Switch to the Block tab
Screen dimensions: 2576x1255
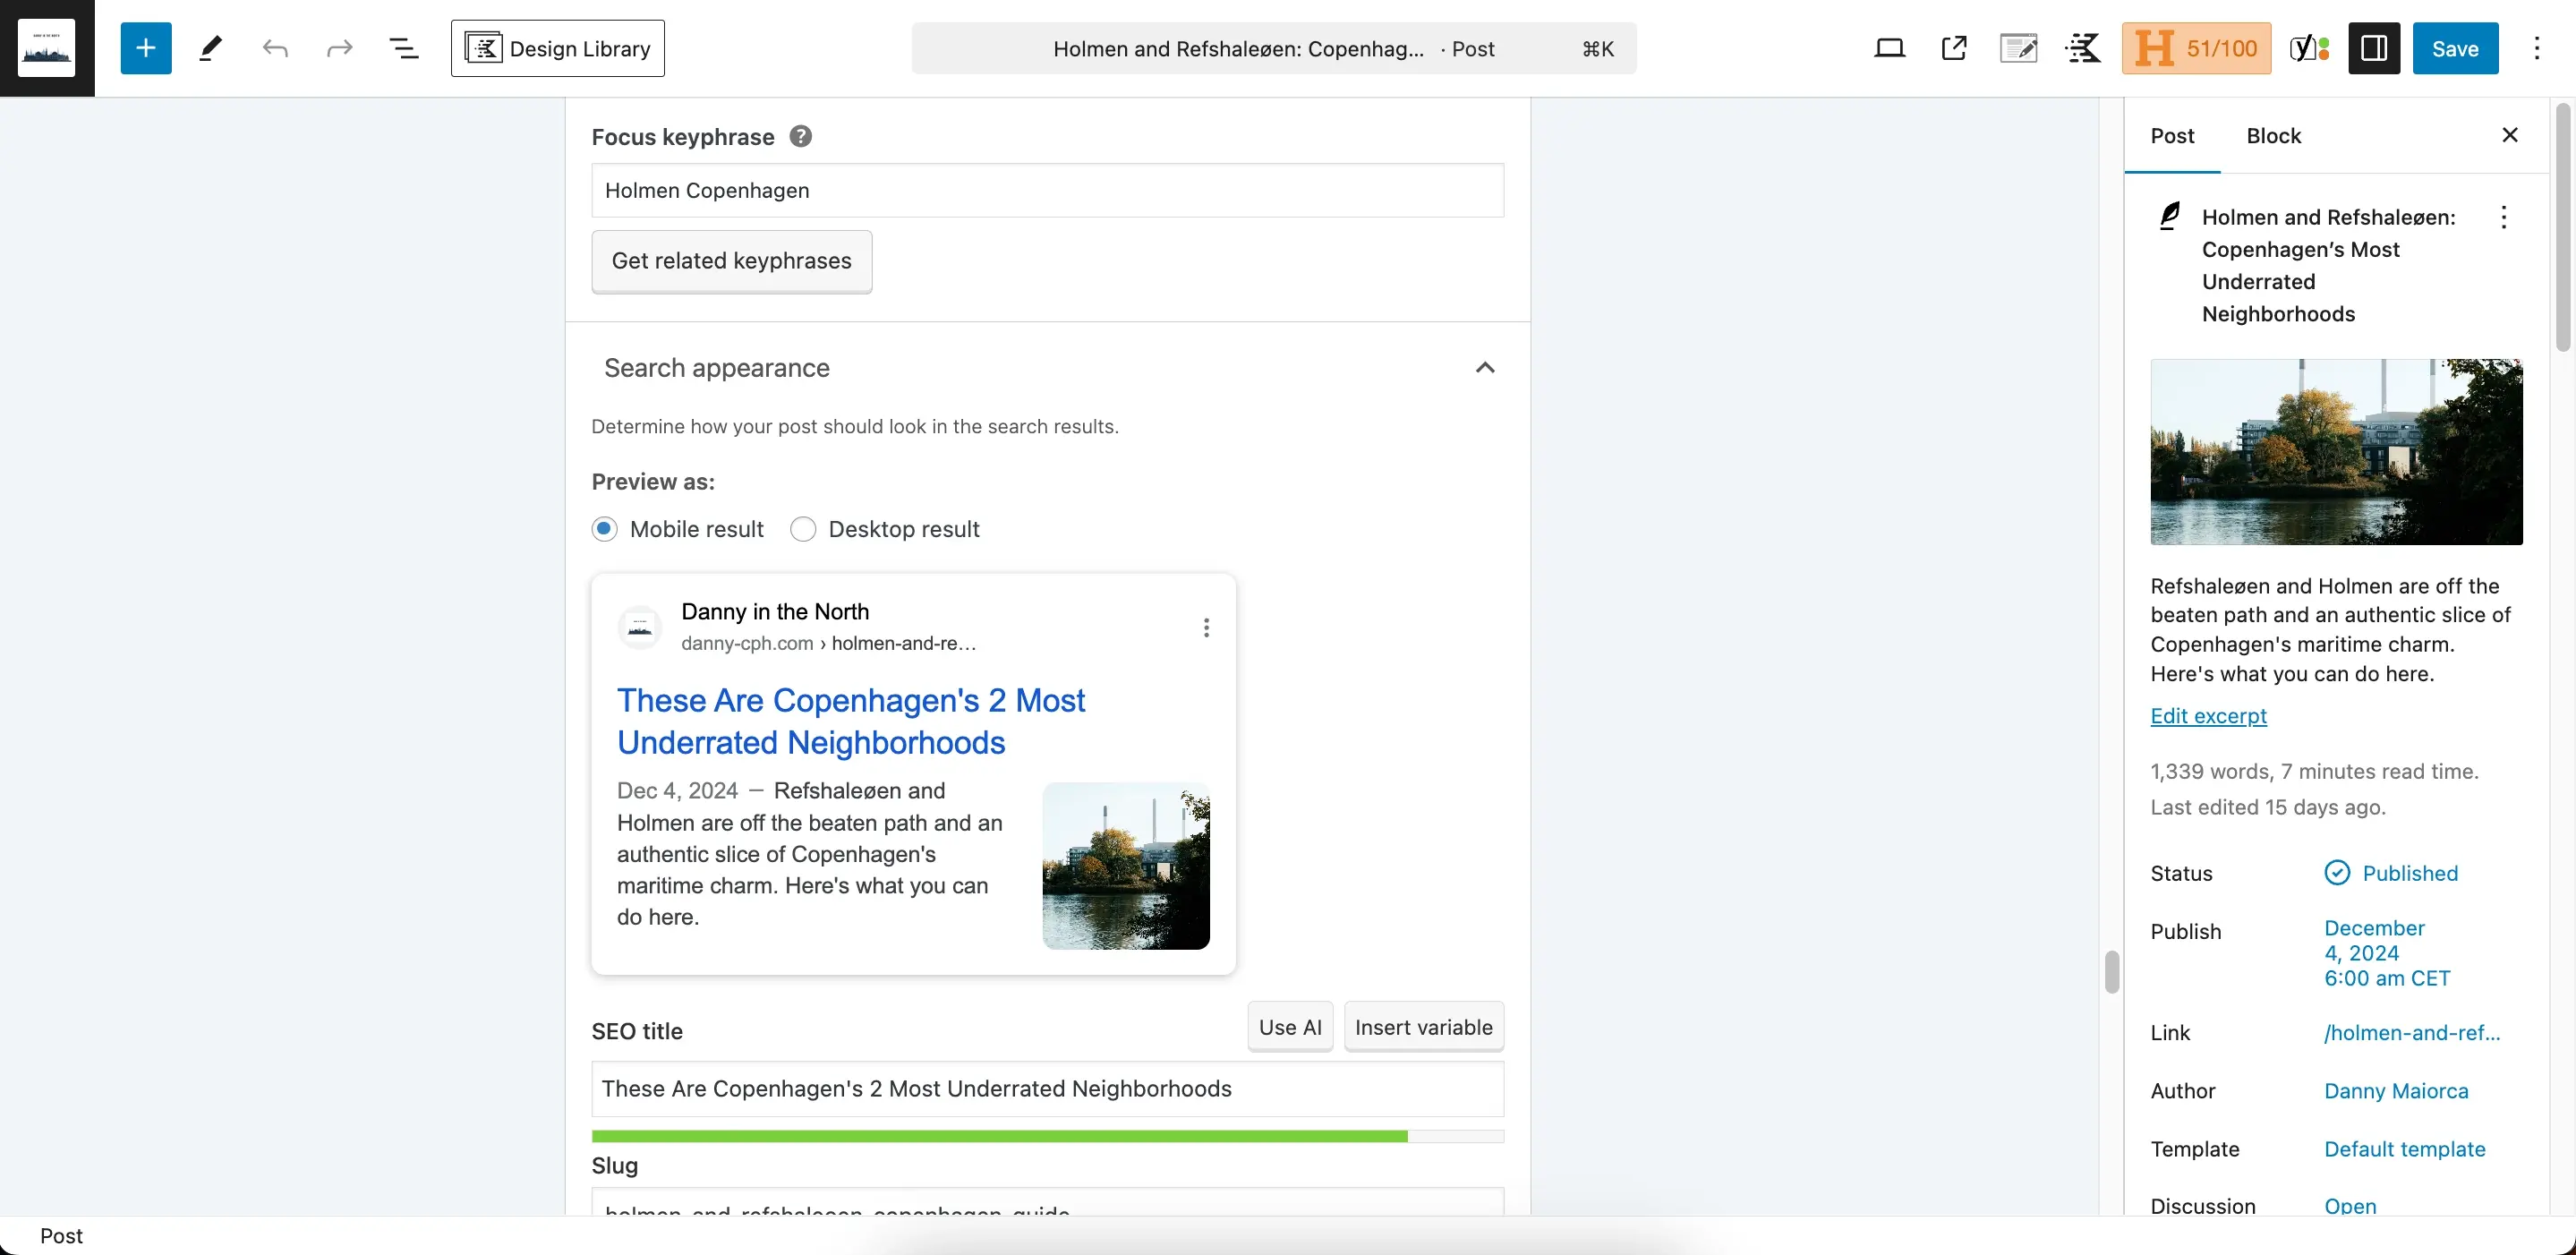[x=2273, y=136]
